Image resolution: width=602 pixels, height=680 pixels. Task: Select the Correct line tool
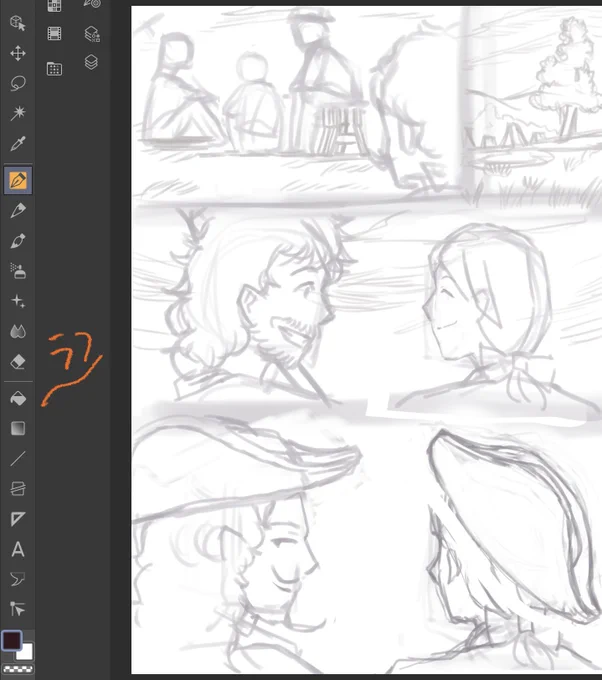18,609
